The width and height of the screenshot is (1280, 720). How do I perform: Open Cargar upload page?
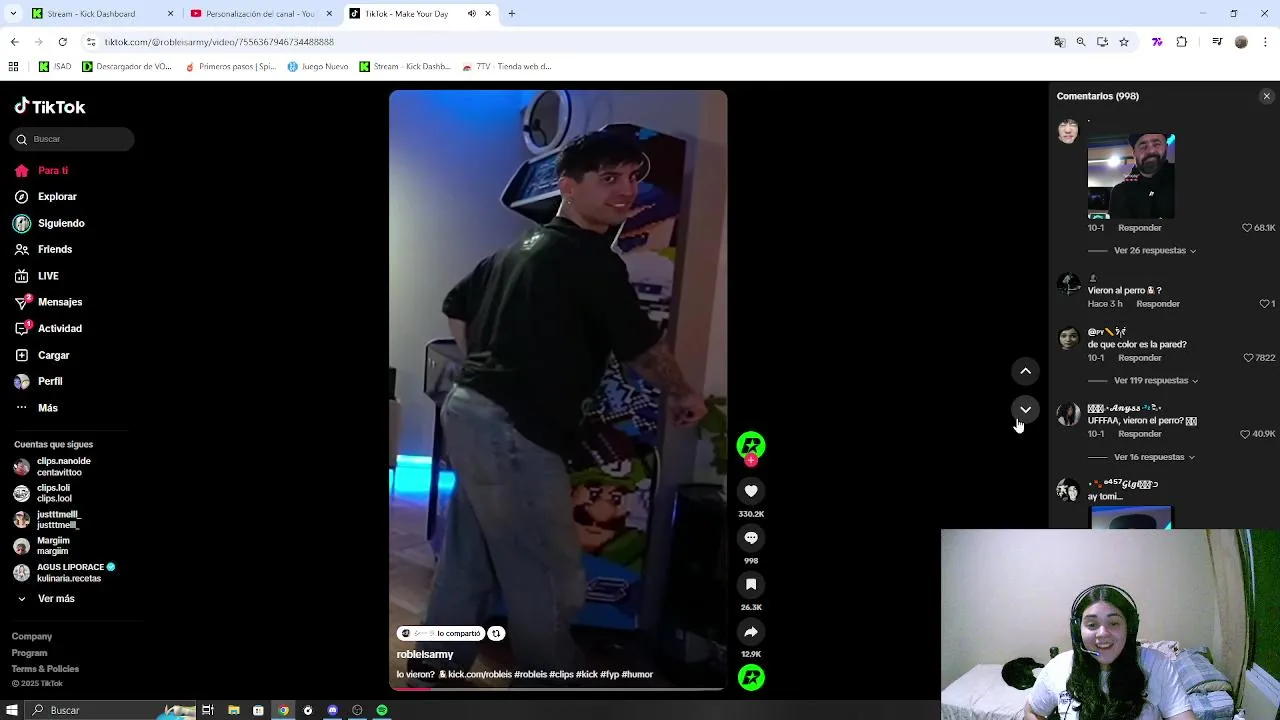coord(42,355)
